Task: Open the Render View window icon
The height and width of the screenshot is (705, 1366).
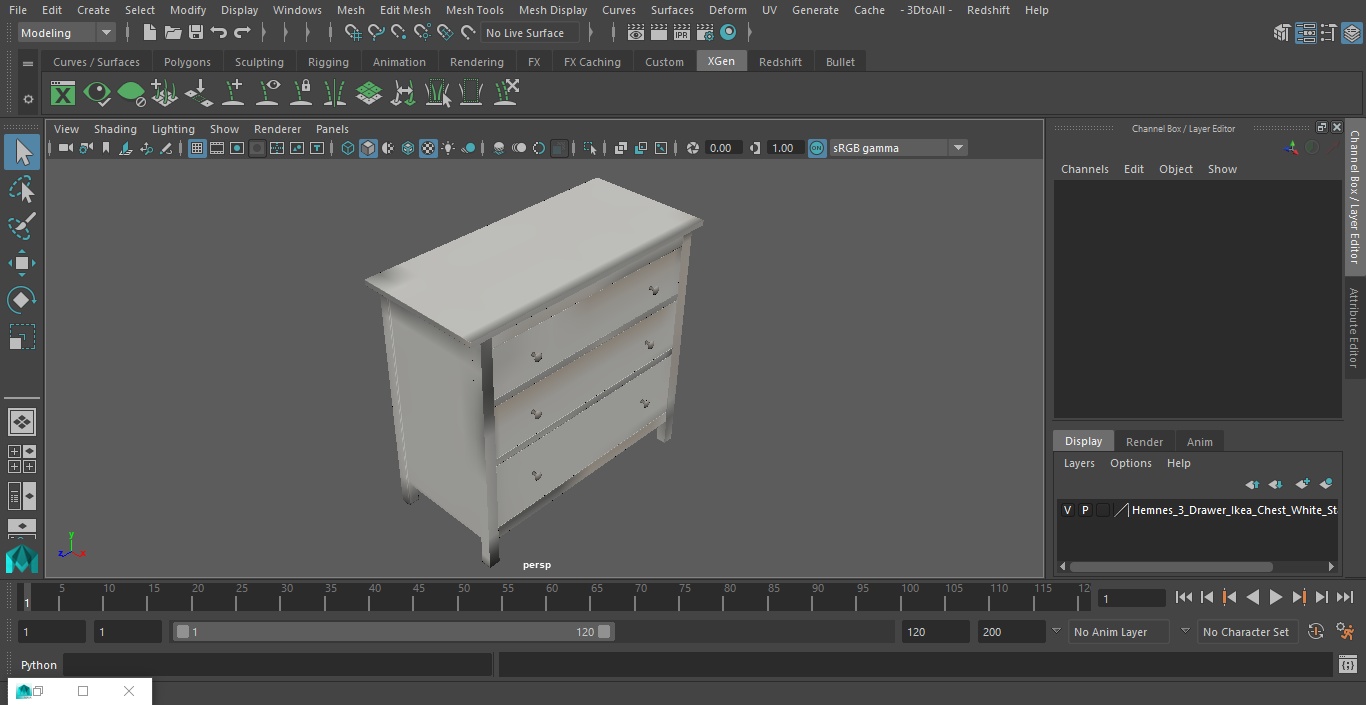Action: click(635, 33)
